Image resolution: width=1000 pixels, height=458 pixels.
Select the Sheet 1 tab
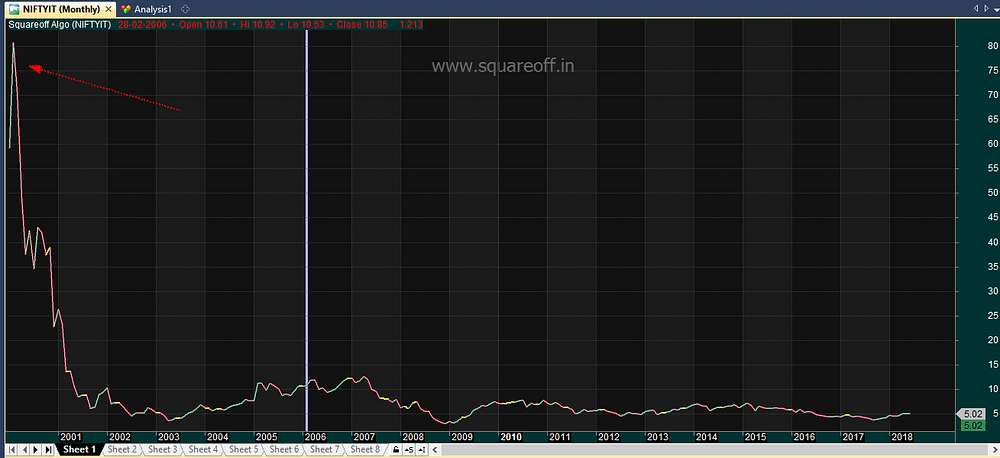(x=79, y=450)
